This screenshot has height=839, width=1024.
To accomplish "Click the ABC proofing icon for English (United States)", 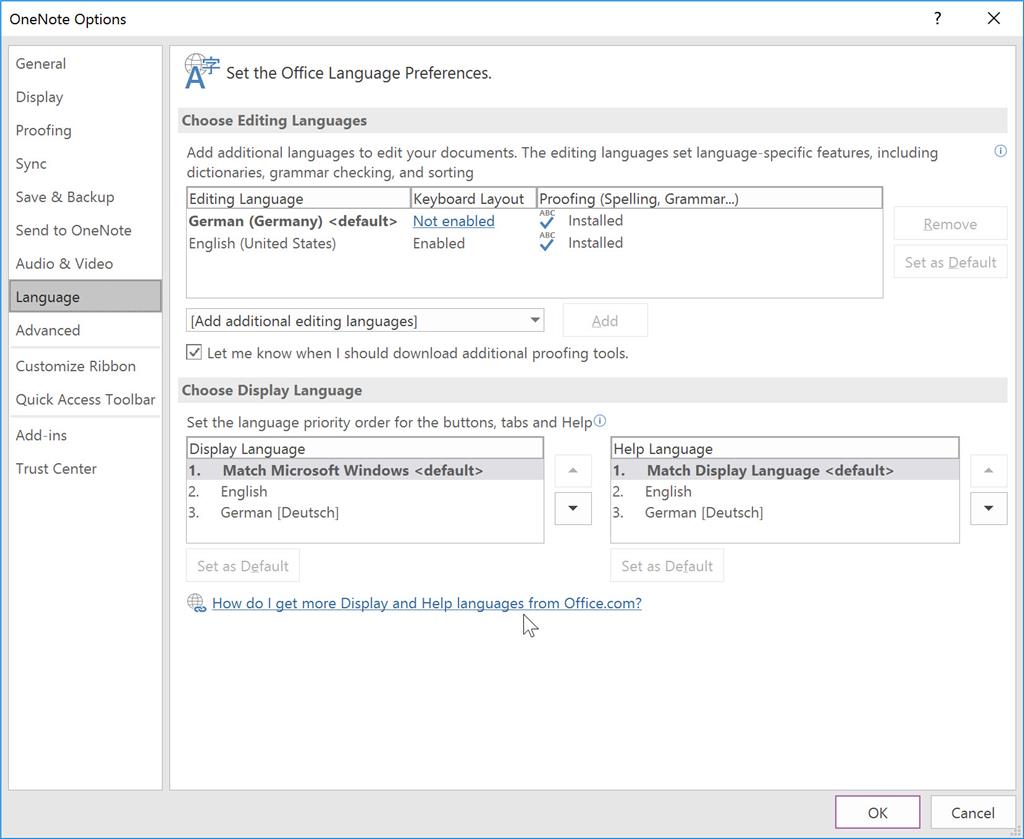I will pos(546,242).
